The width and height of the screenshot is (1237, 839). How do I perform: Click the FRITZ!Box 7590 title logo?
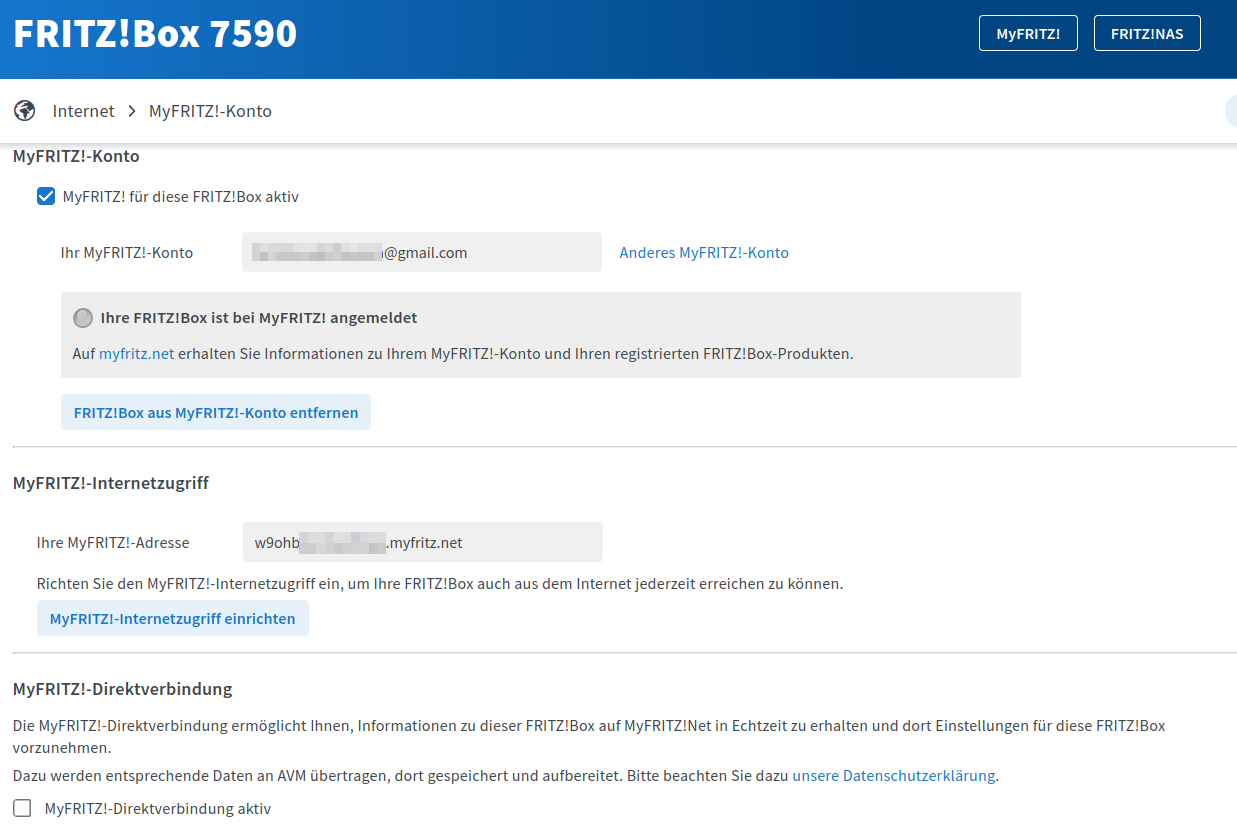(155, 34)
